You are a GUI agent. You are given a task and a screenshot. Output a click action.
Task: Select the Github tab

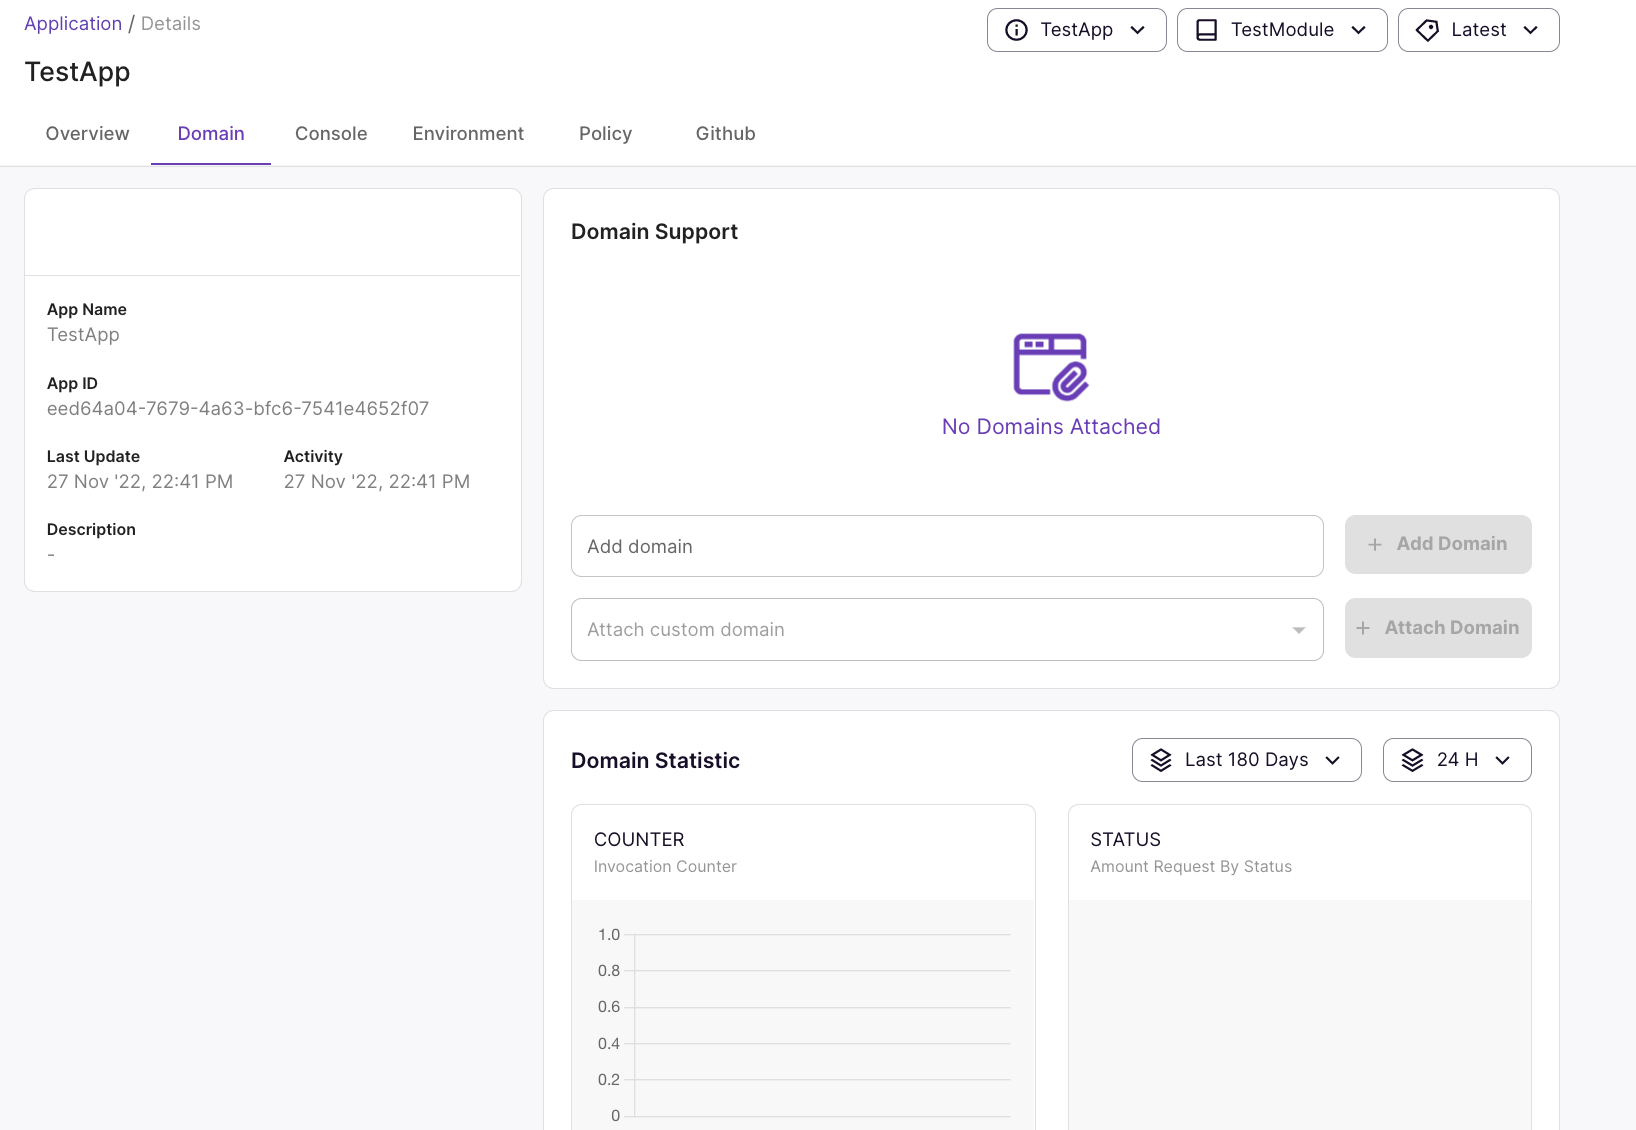pyautogui.click(x=725, y=134)
